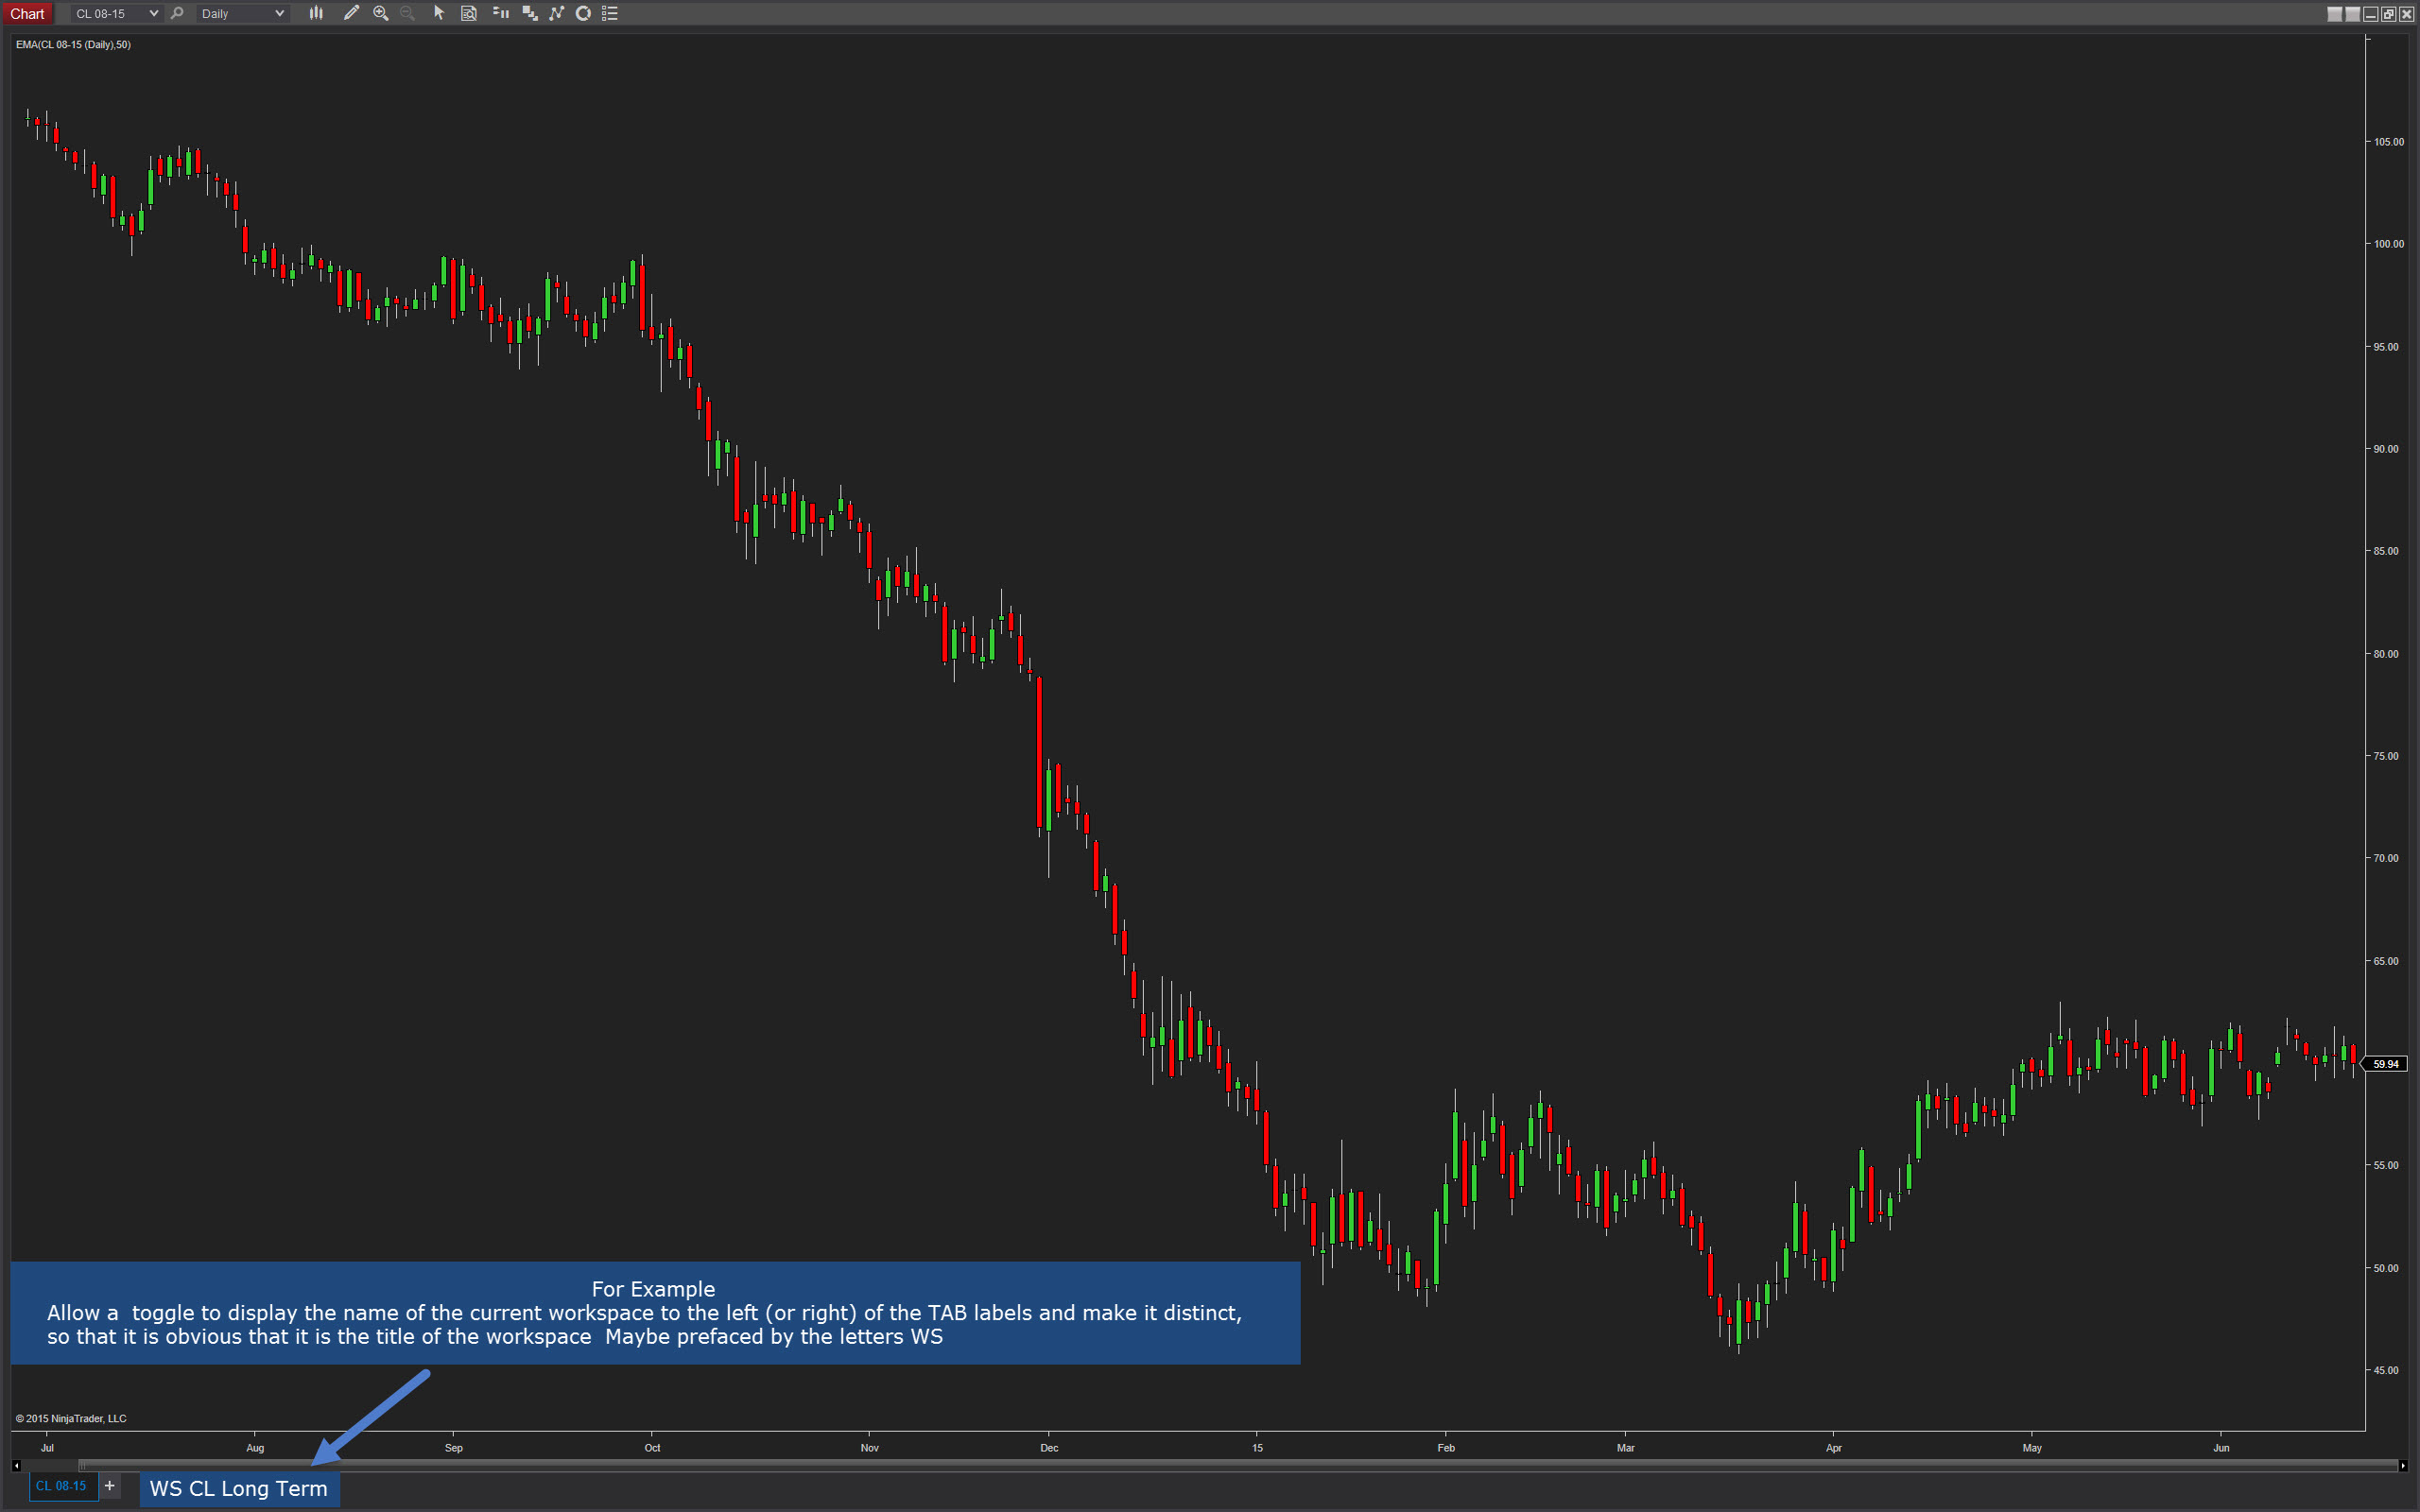Select the CL 08-15 chart tab
Image resolution: width=2420 pixels, height=1512 pixels.
click(x=61, y=1486)
